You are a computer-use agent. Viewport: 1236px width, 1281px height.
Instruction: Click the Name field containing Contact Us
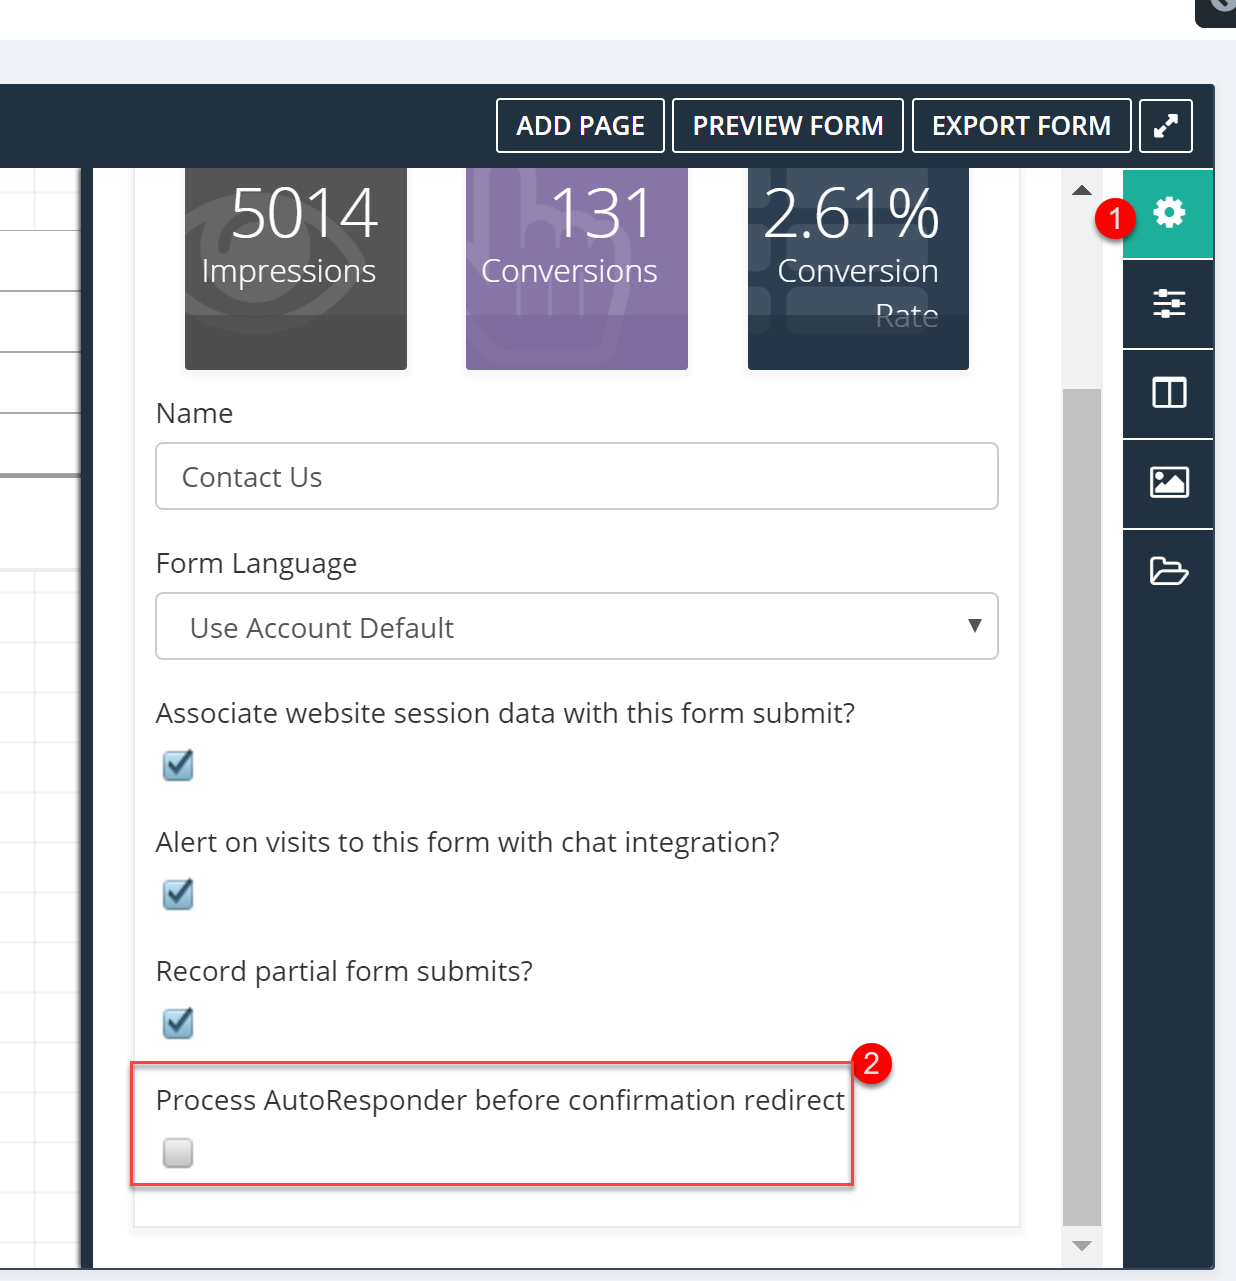577,476
